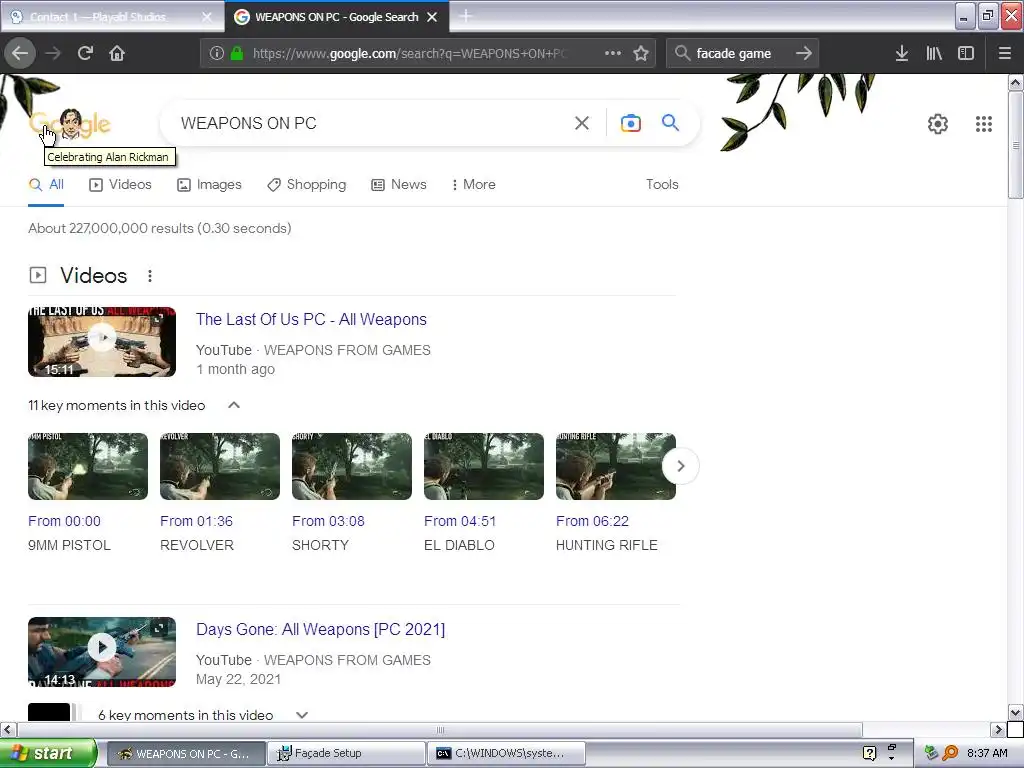
Task: Clear the Google search box with X
Action: pos(582,123)
